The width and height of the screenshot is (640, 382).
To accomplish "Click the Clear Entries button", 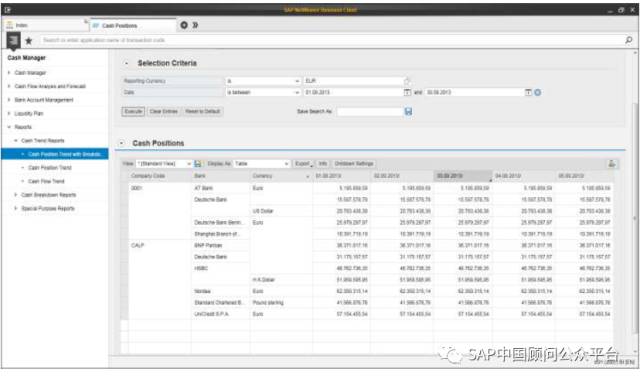I will (163, 111).
